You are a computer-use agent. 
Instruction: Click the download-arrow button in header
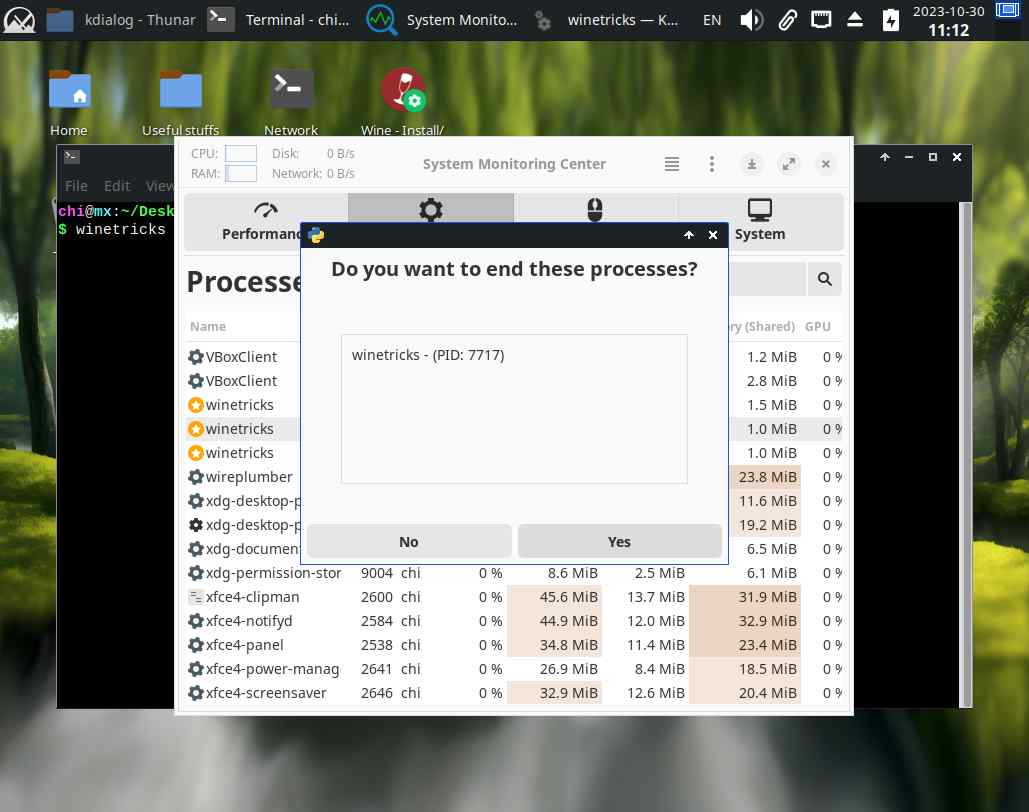(x=751, y=164)
